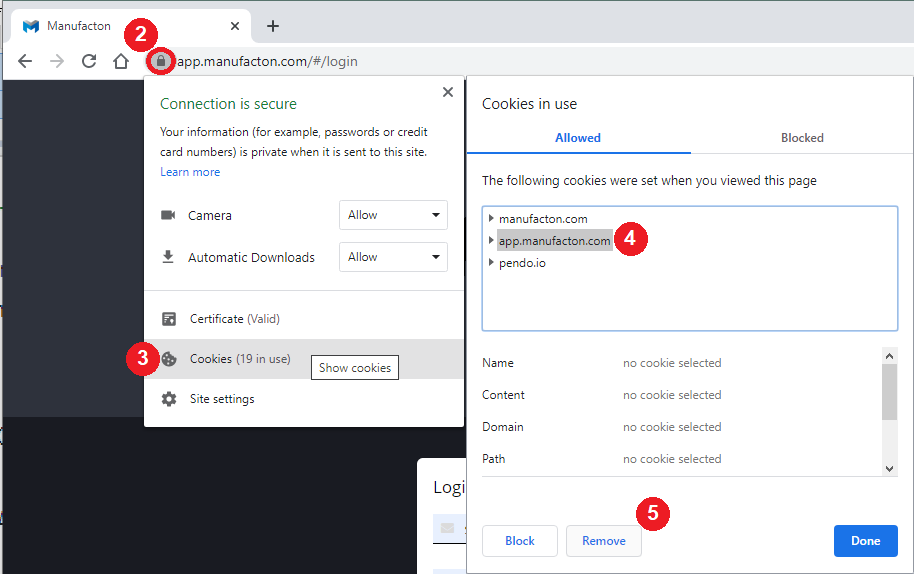Open Site settings gear entry

click(x=222, y=399)
